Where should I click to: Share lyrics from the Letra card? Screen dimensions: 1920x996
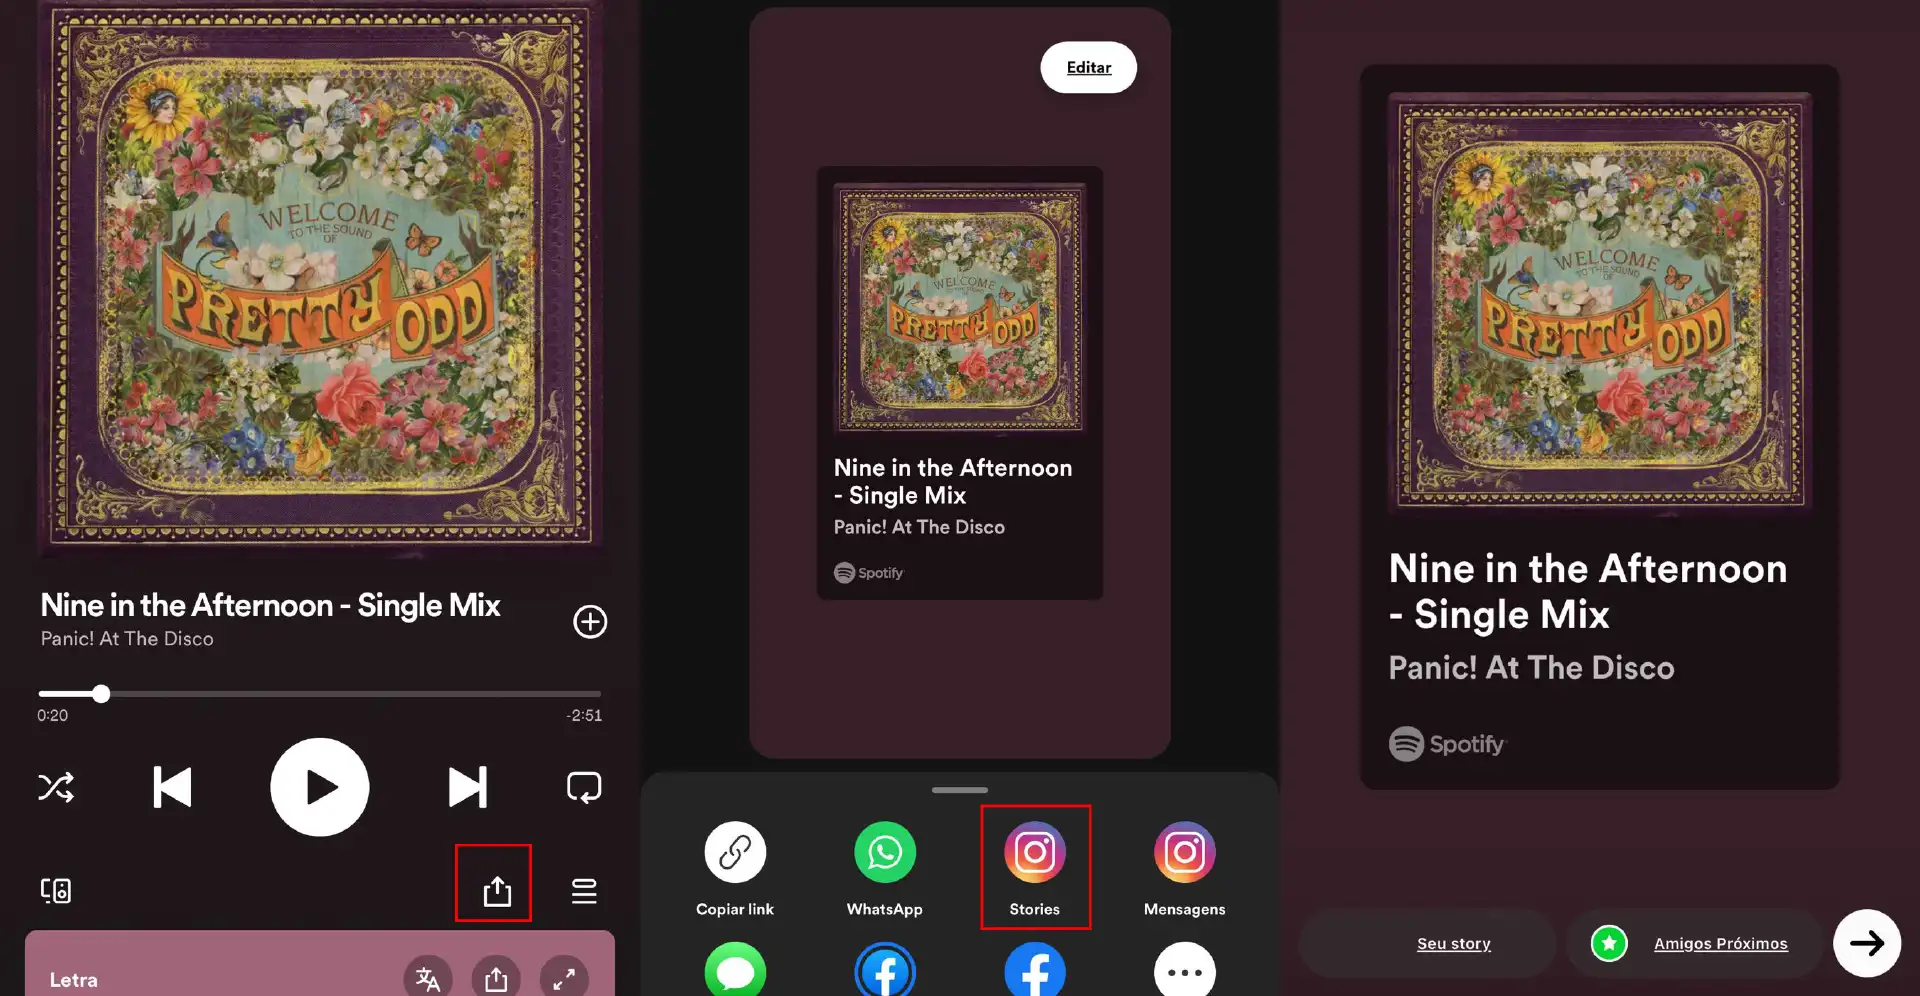pos(496,978)
